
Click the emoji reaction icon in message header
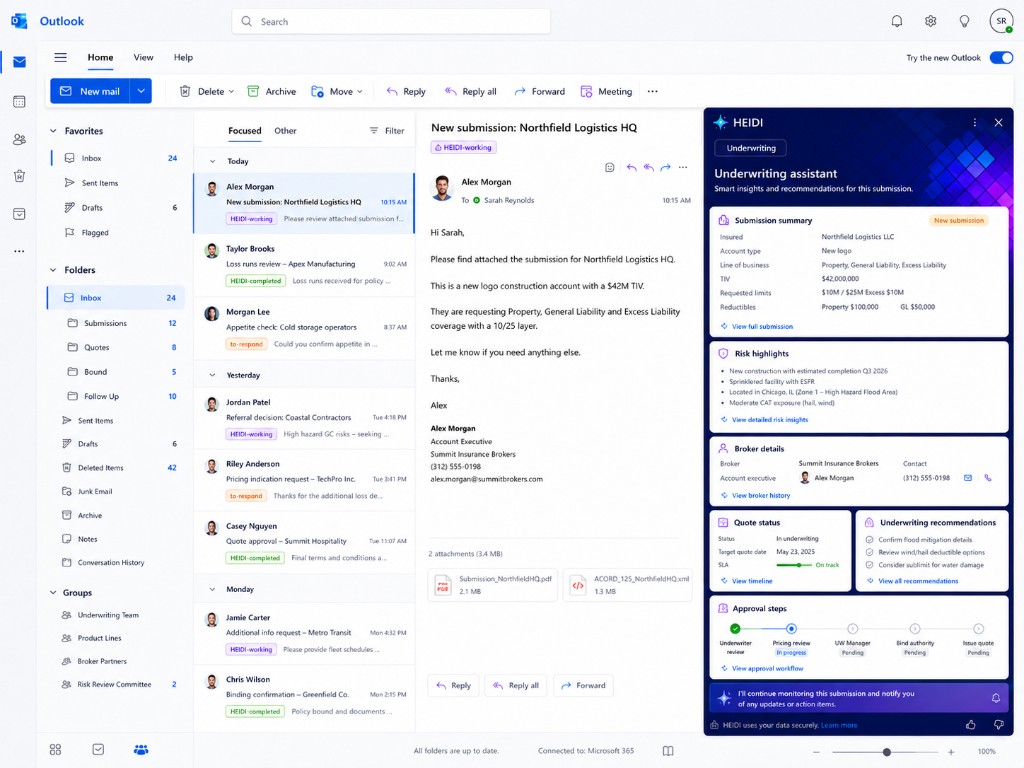click(x=609, y=167)
